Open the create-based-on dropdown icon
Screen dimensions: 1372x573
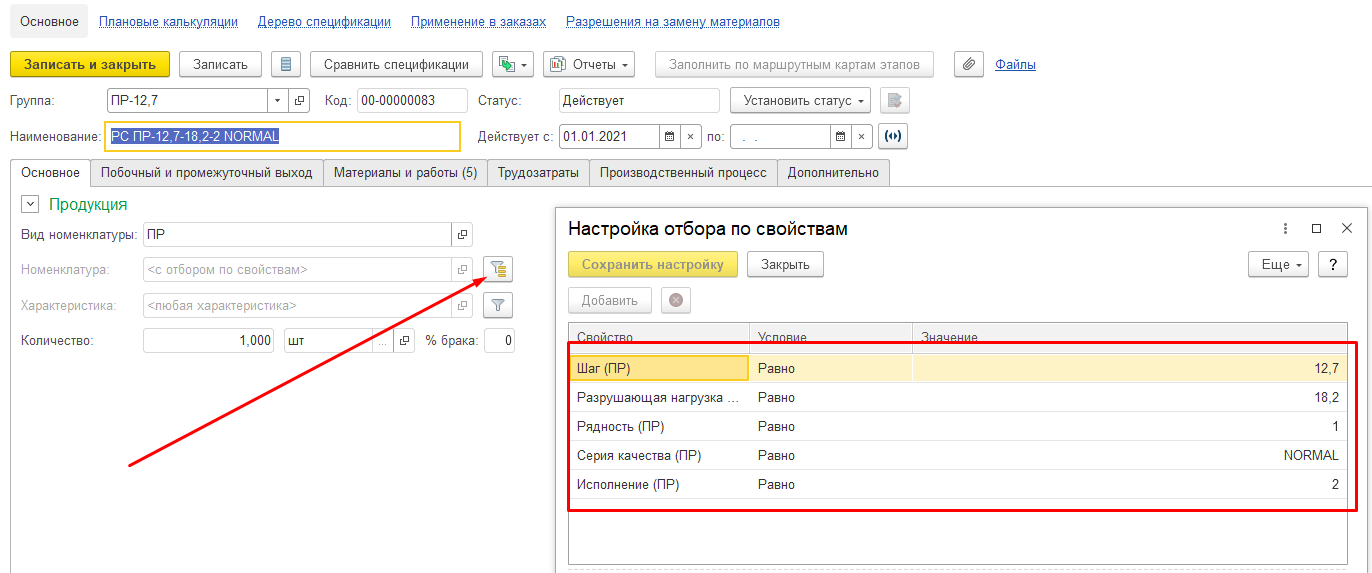(x=513, y=64)
